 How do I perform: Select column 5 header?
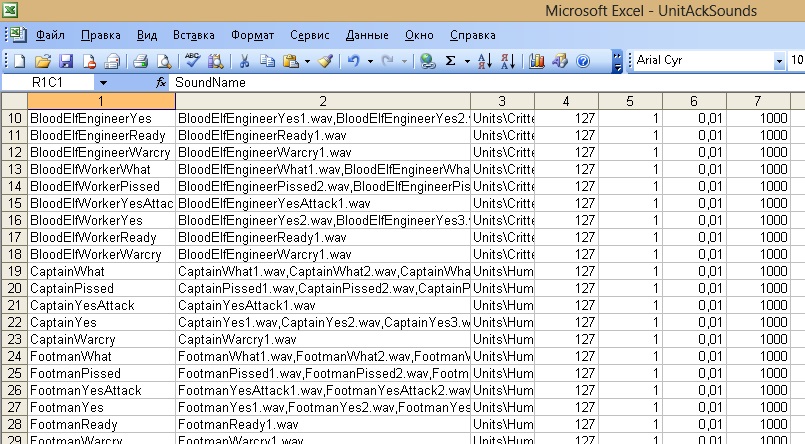[x=630, y=101]
